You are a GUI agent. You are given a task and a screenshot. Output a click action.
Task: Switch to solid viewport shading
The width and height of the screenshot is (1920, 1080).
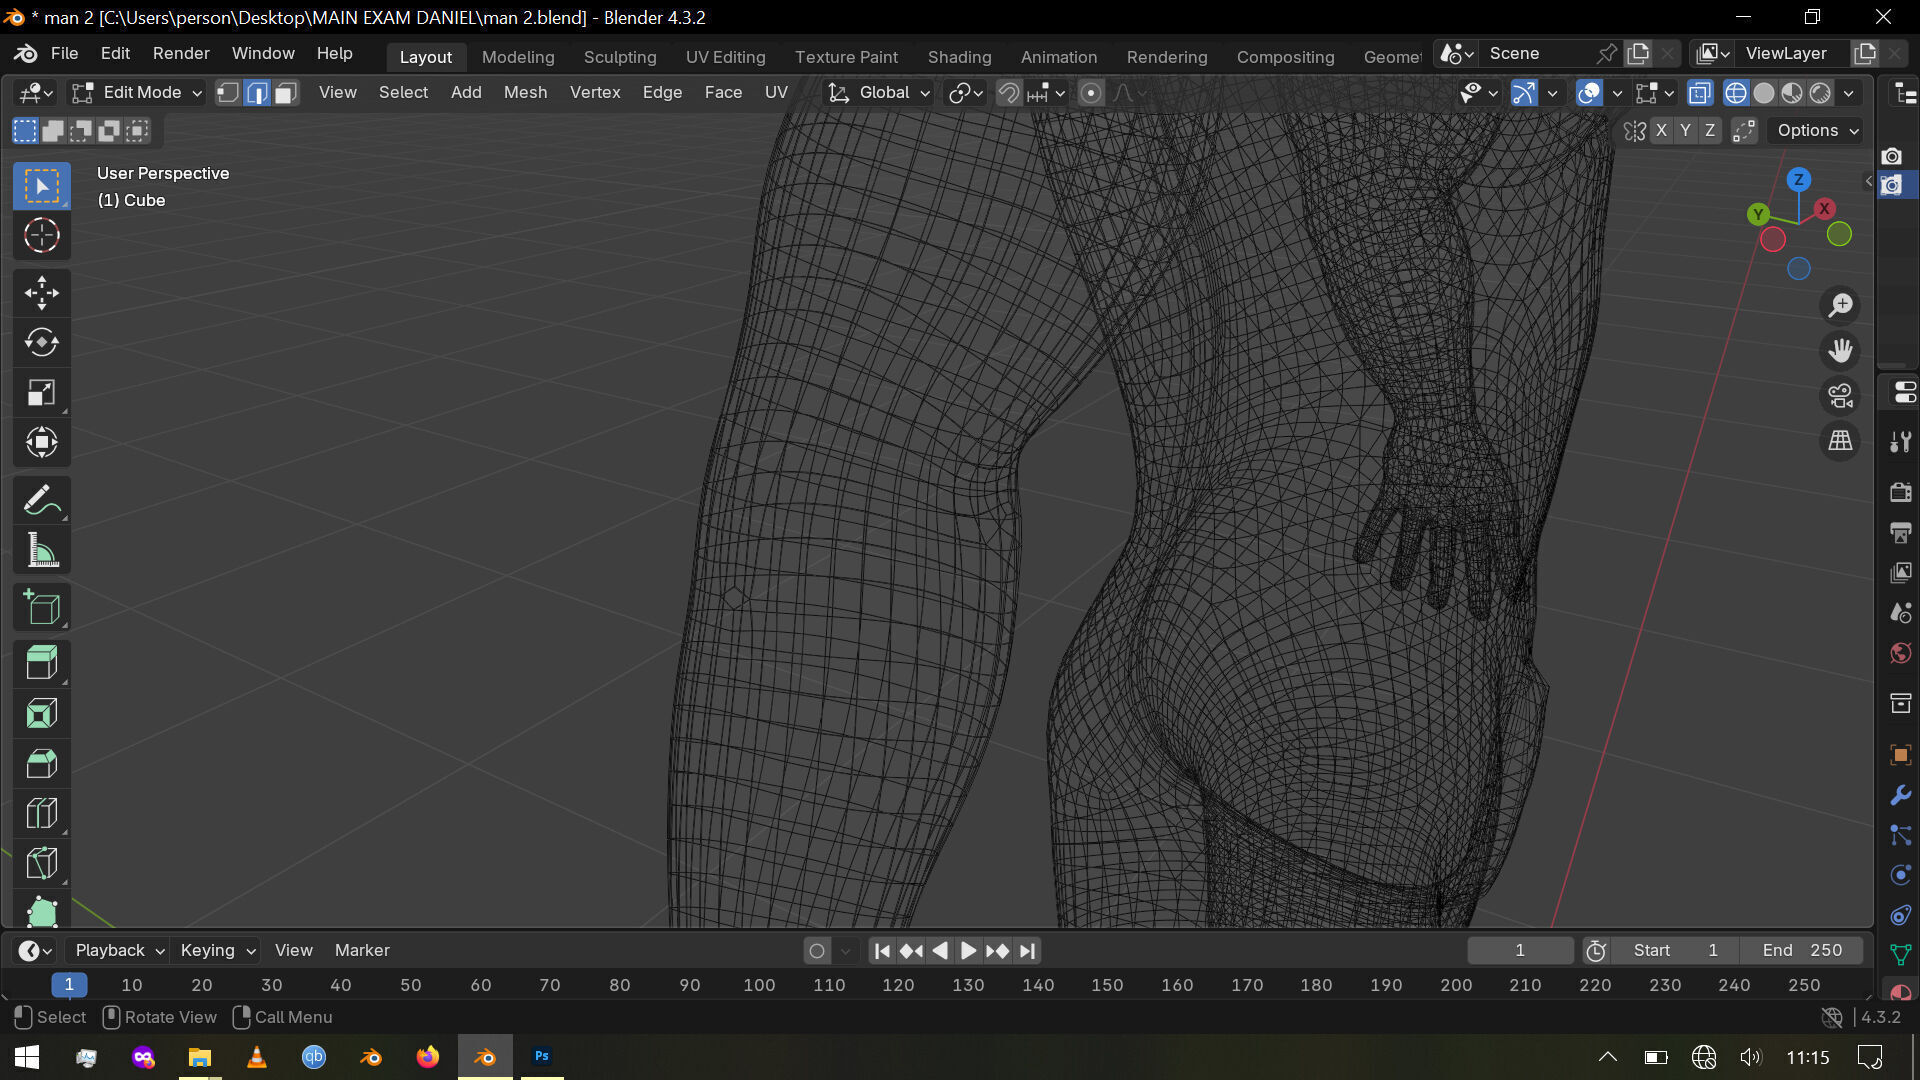tap(1764, 93)
